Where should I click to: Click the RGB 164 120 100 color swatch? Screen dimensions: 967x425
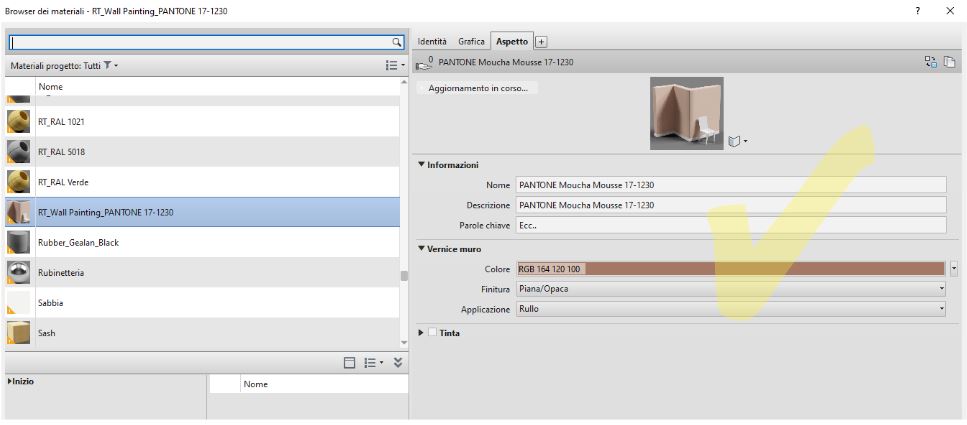[730, 269]
